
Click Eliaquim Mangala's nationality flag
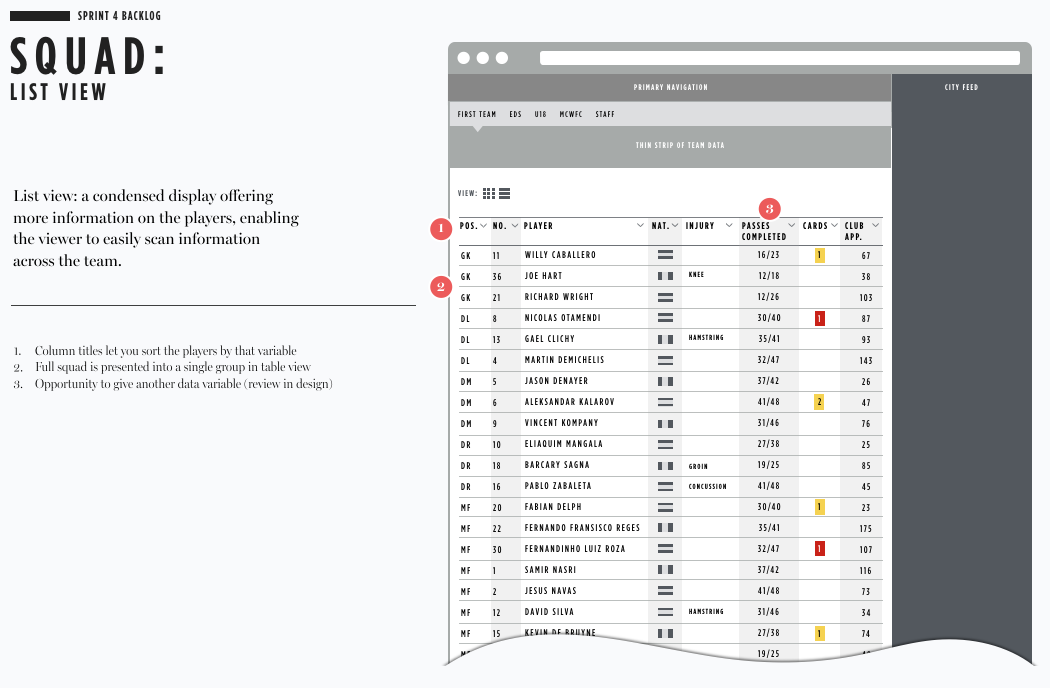pyautogui.click(x=665, y=444)
